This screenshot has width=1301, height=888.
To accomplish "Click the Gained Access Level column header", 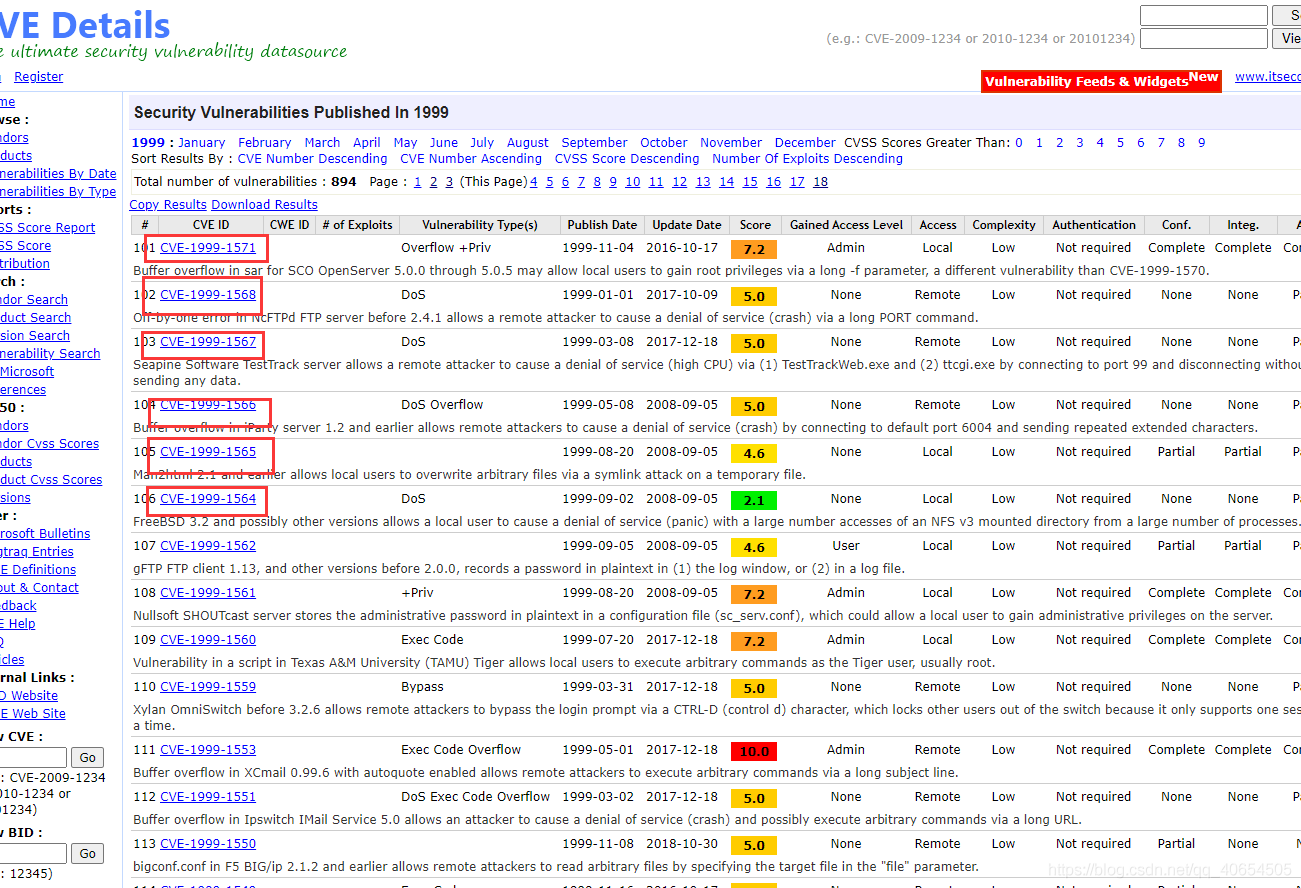I will (846, 225).
